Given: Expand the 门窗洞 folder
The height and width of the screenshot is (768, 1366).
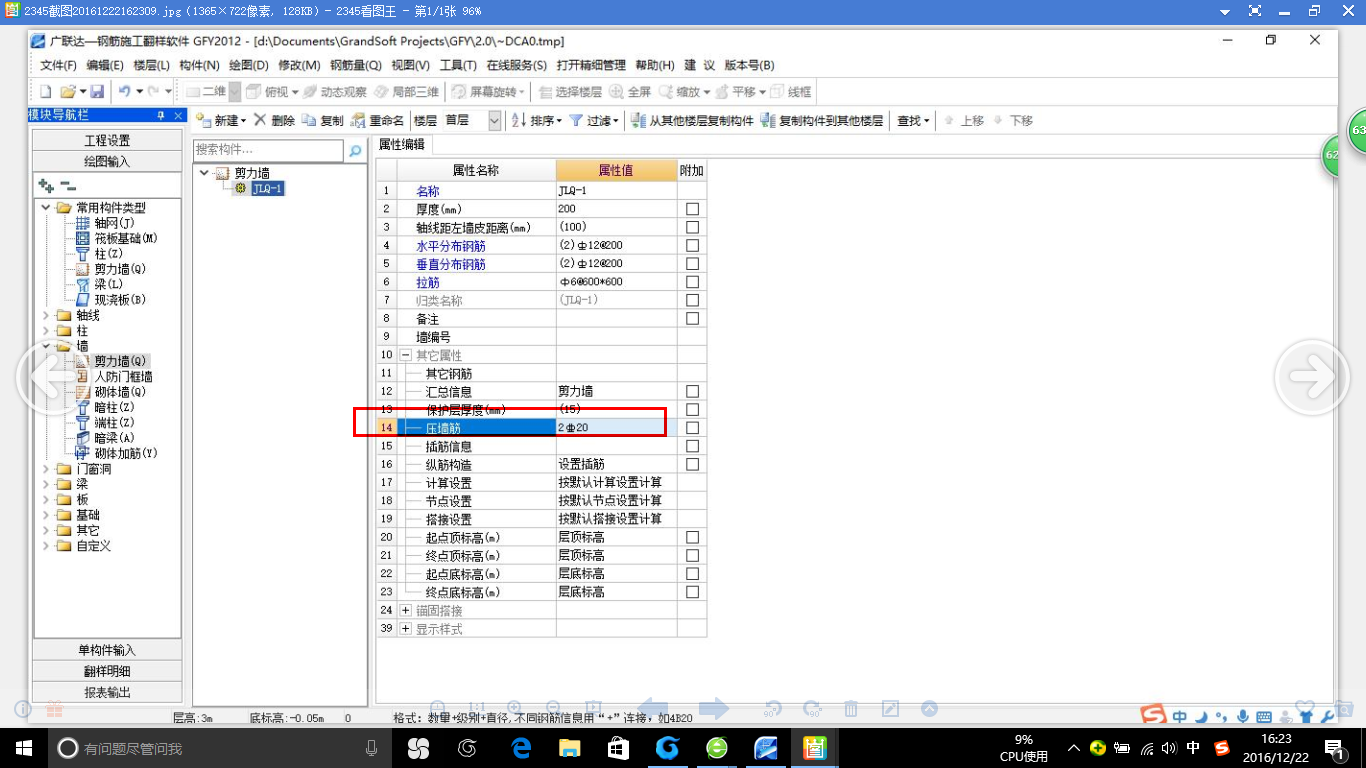Looking at the screenshot, I should pyautogui.click(x=46, y=469).
